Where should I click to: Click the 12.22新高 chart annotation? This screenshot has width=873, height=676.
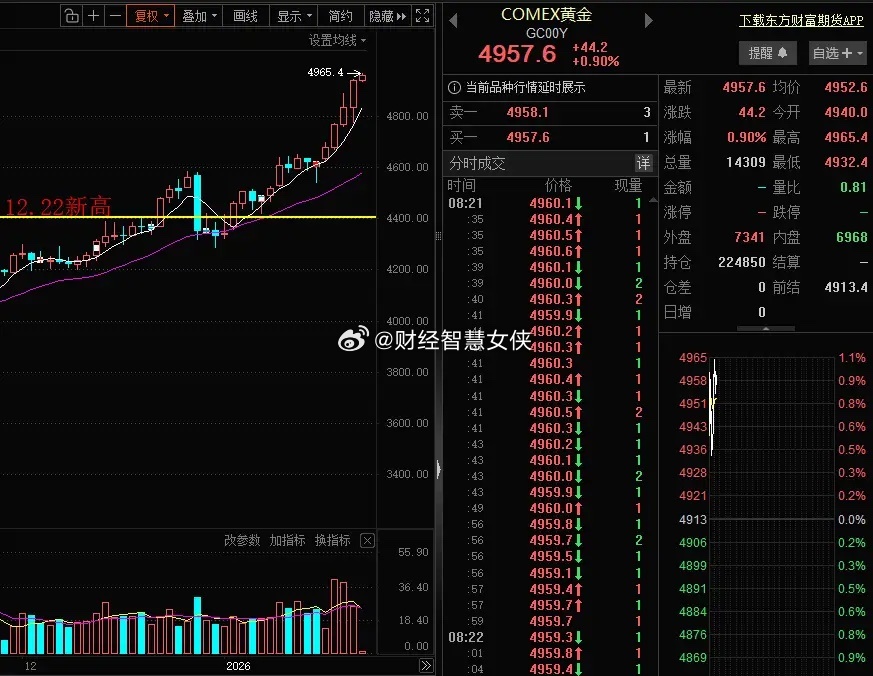pyautogui.click(x=58, y=207)
